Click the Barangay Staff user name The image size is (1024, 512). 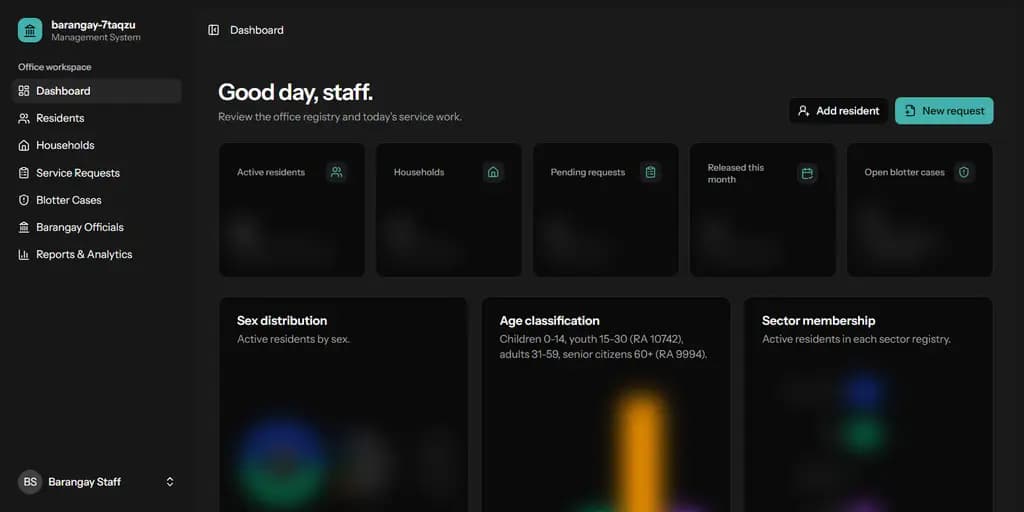[x=85, y=482]
